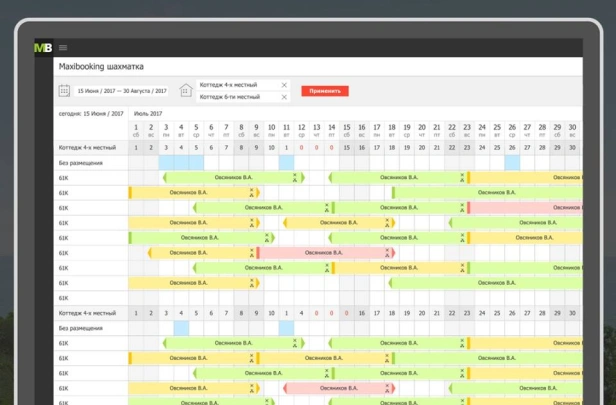Select the second Без размещения row label
The image size is (616, 405).
pyautogui.click(x=81, y=328)
